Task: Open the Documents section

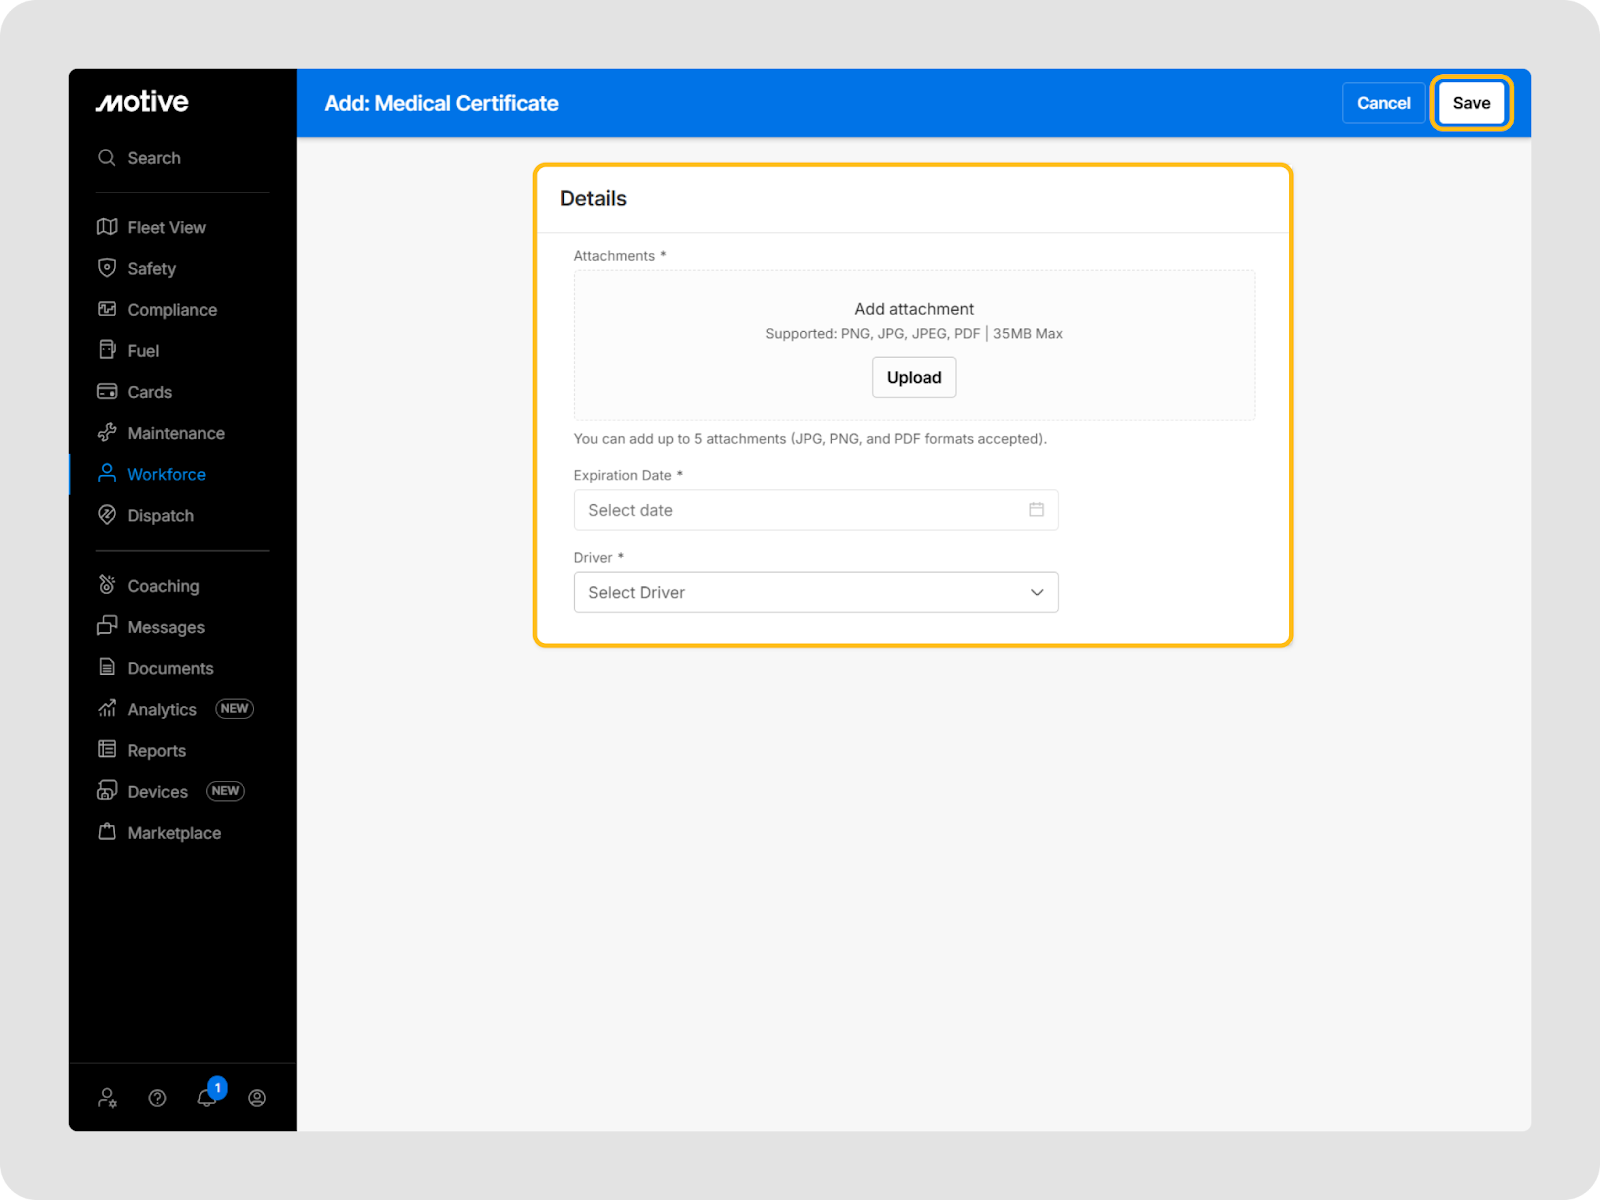Action: [x=170, y=668]
